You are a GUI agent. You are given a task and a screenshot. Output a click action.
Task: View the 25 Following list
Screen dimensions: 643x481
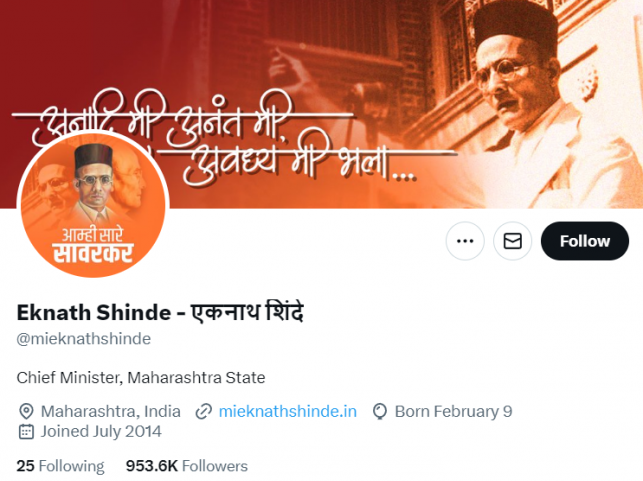(x=60, y=466)
